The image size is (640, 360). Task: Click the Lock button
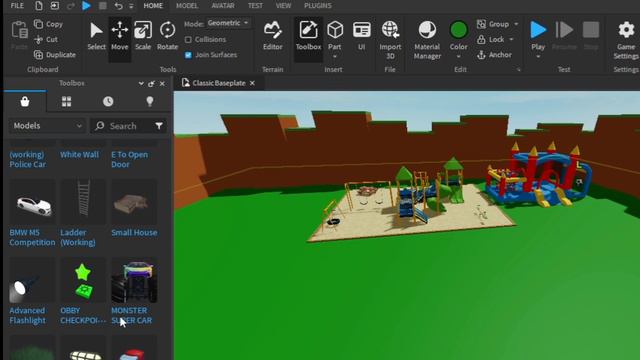point(491,40)
